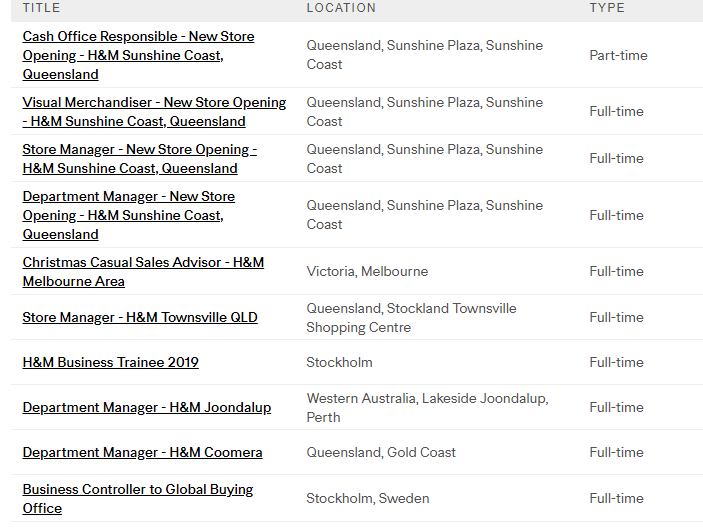Click Western Australia, Lakeside Joondalup location text
Screen dimensions: 703x528
(426, 407)
